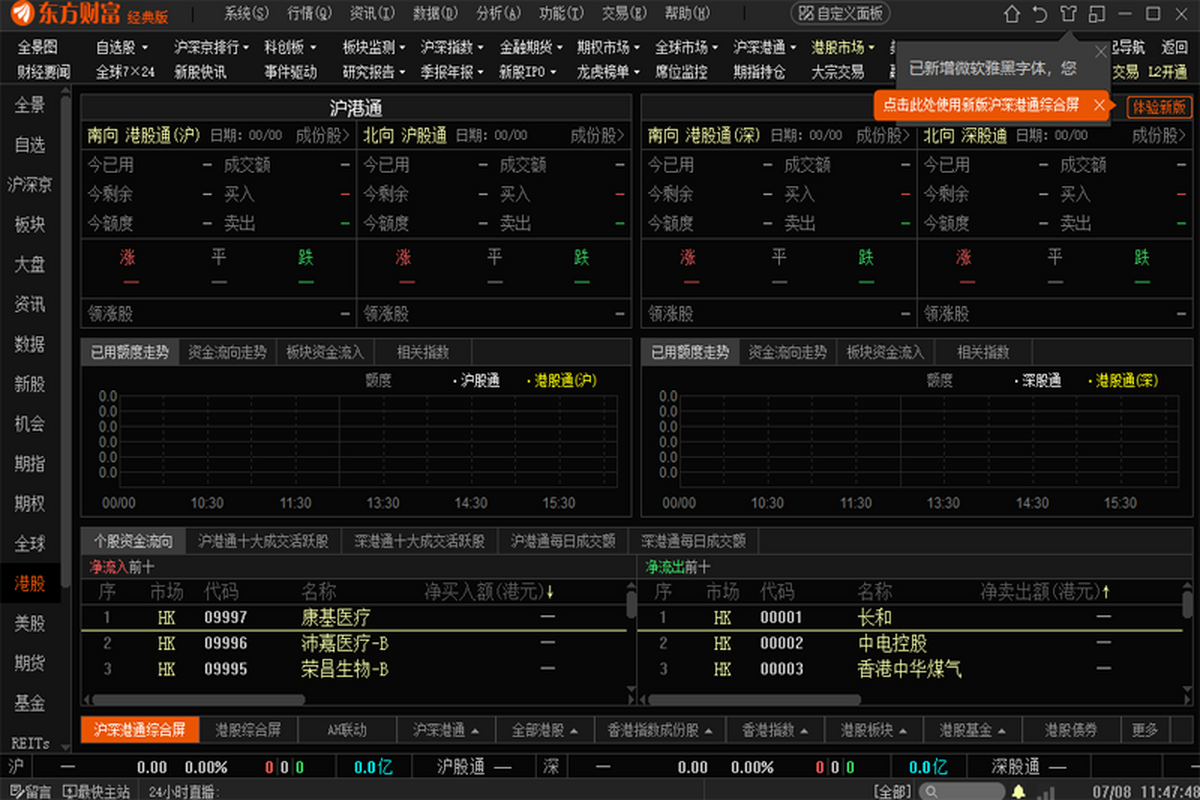Open the 自定义面板 custom panel button

[840, 14]
